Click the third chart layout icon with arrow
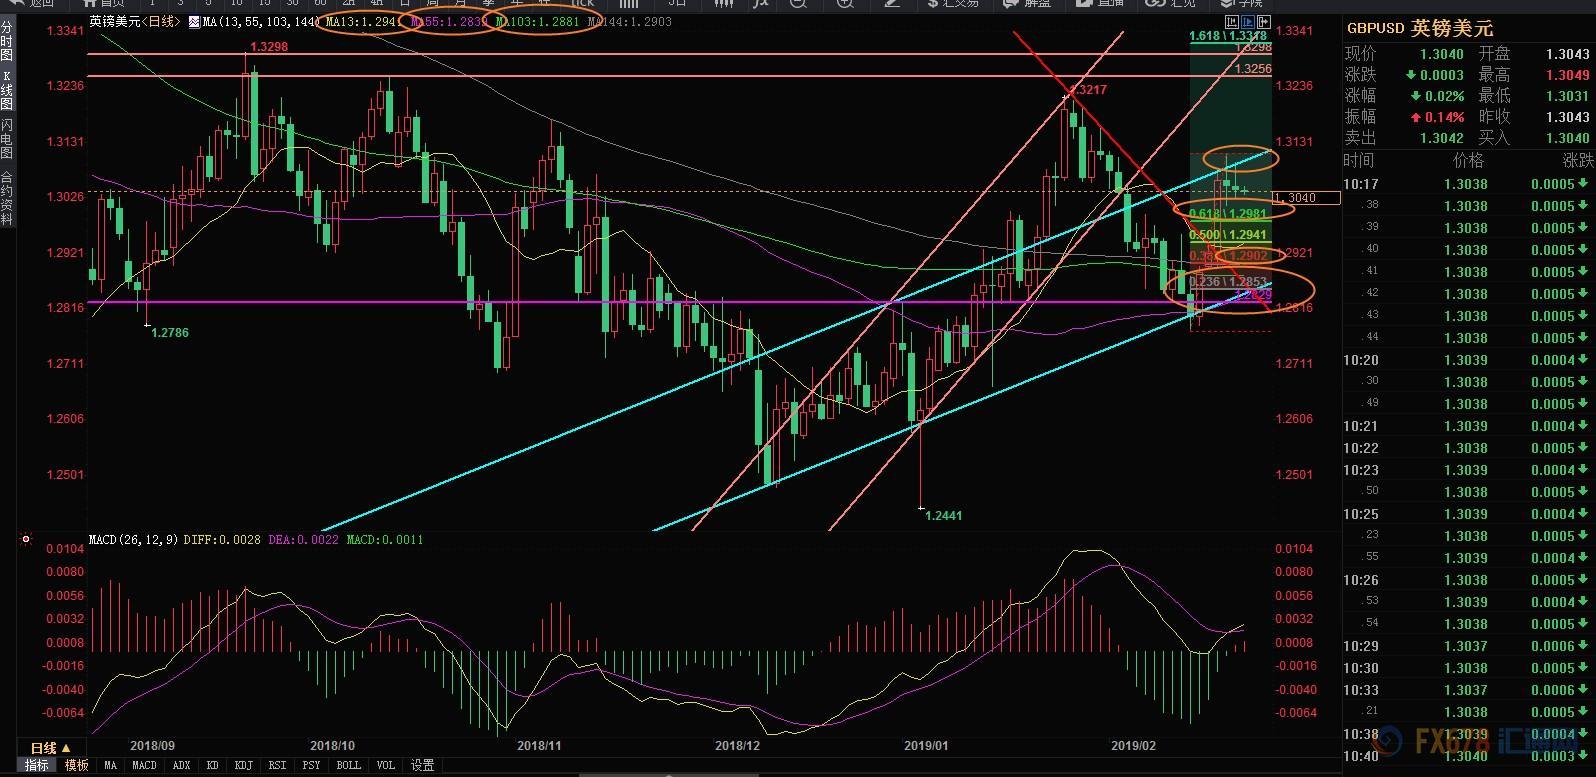1596x777 pixels. click(1266, 21)
